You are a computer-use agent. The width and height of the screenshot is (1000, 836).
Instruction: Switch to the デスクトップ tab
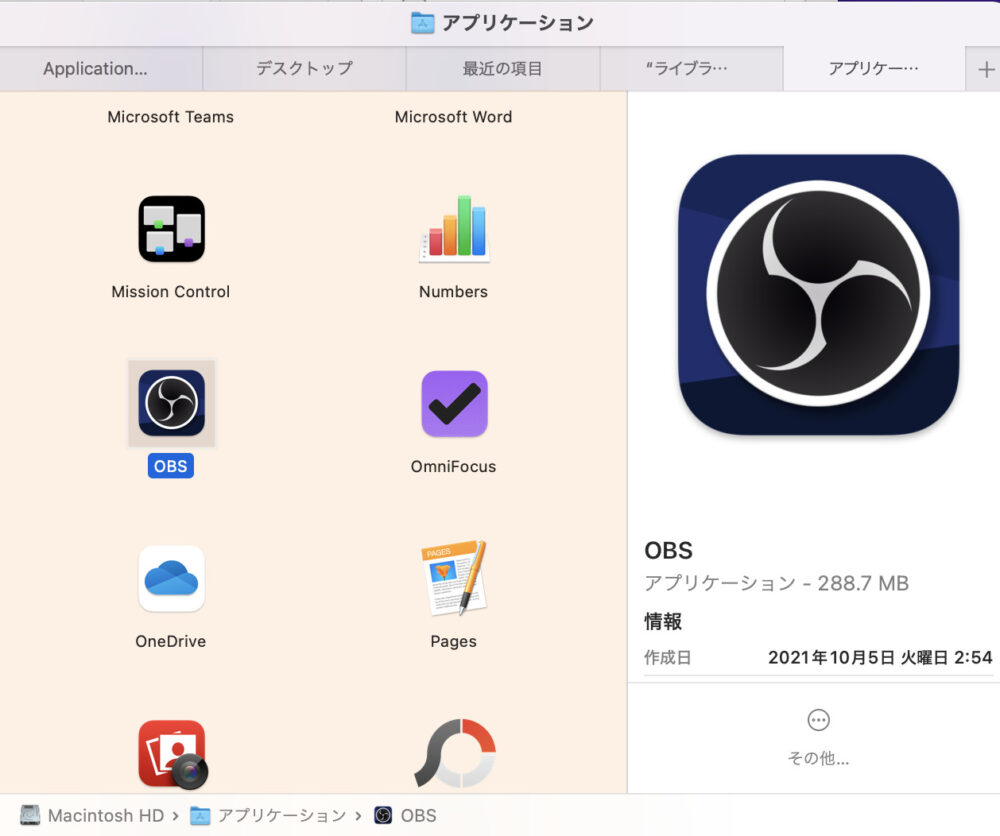tap(304, 69)
